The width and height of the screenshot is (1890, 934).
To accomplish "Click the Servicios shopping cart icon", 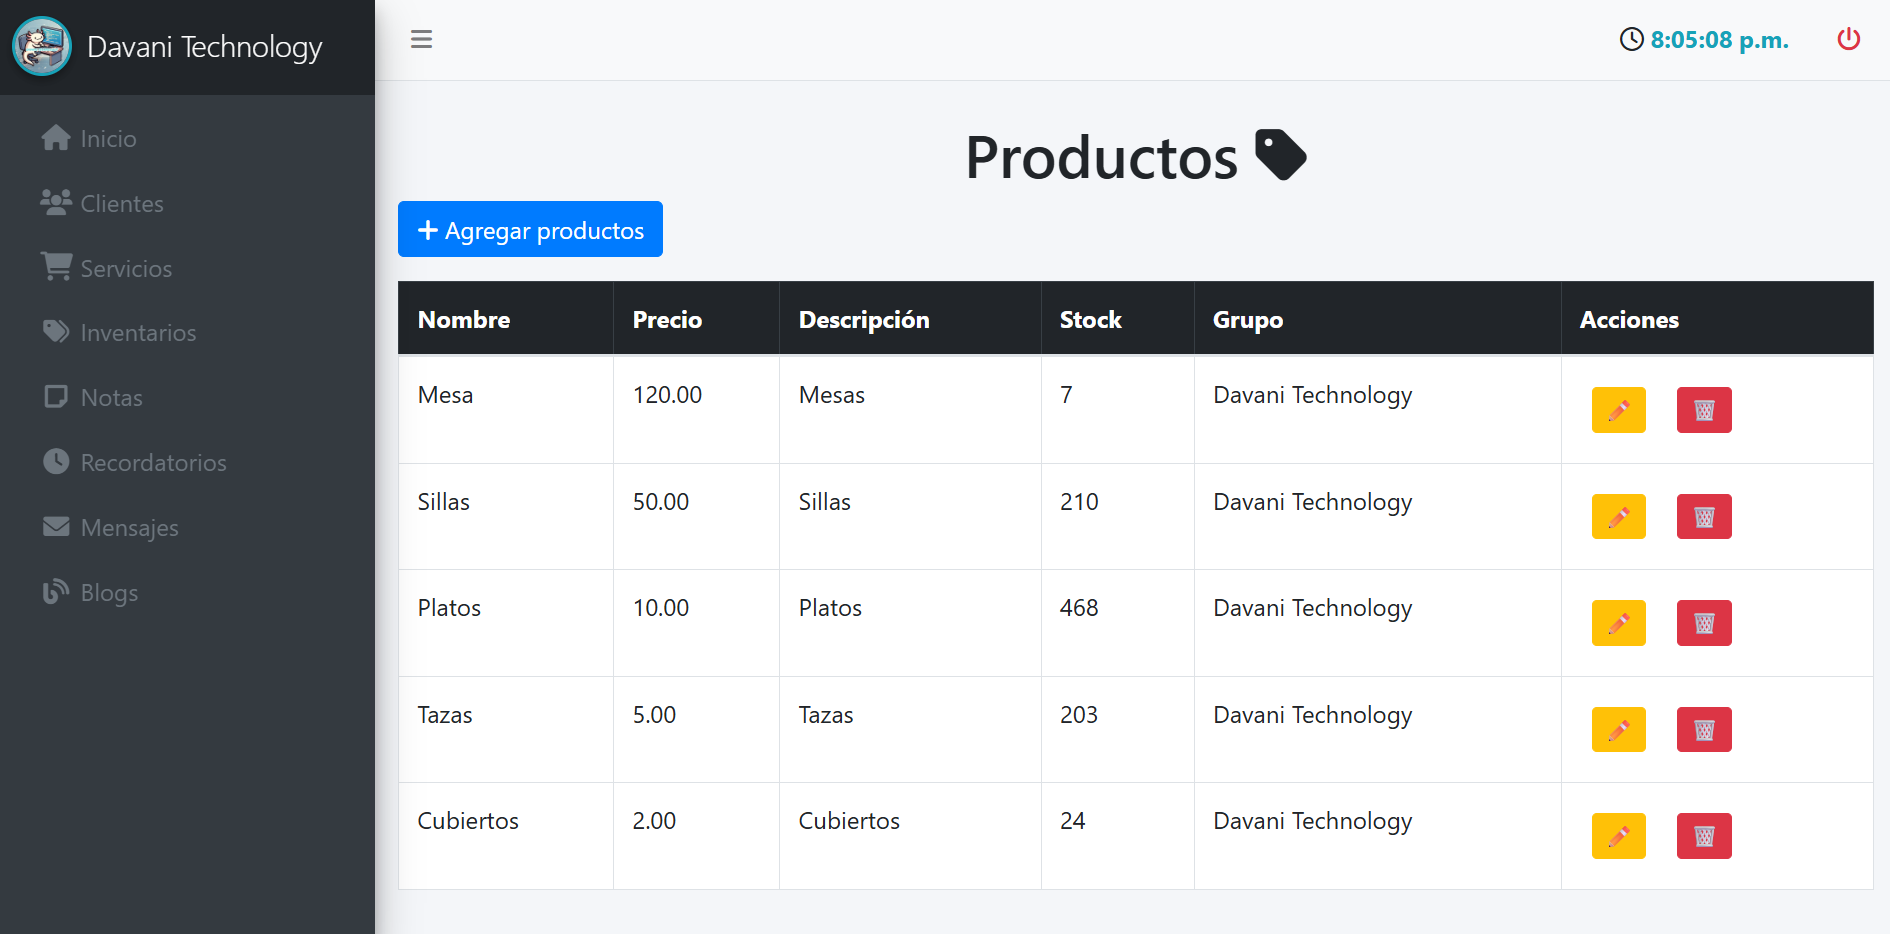I will point(57,267).
